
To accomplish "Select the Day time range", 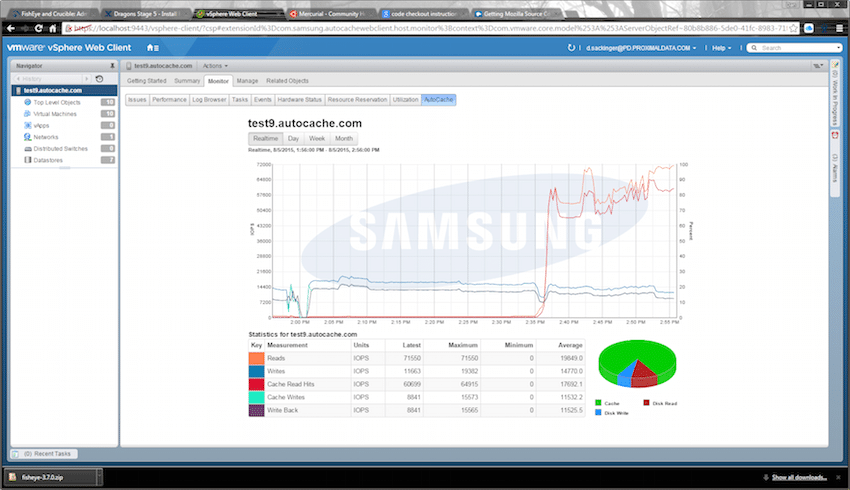I will (x=293, y=138).
